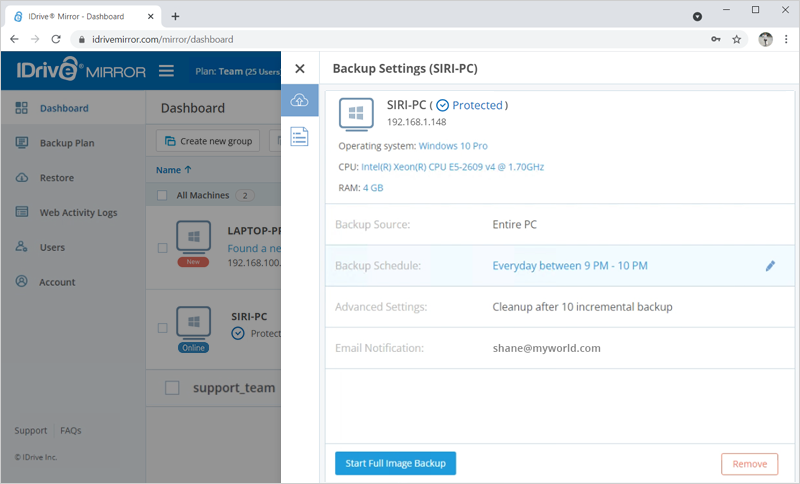The image size is (800, 484).
Task: Bookmark page with star icon
Action: (x=737, y=39)
